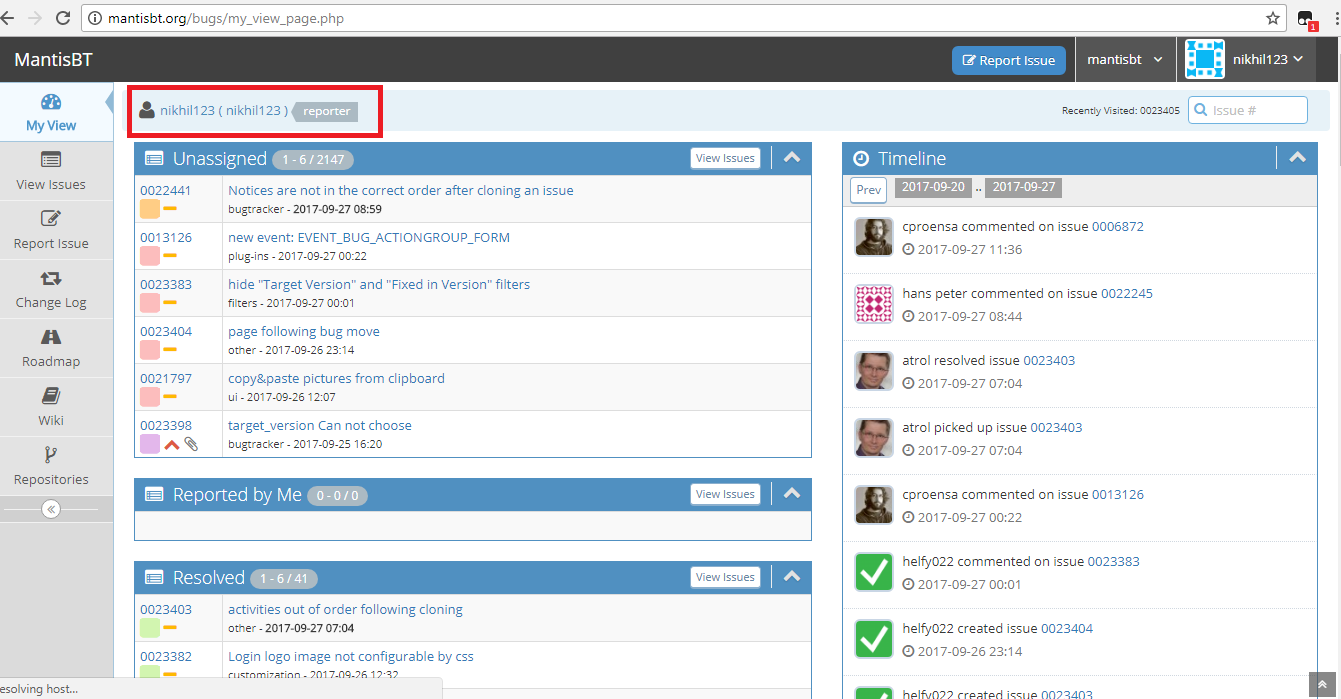Collapse the Unassigned panel
The height and width of the screenshot is (699, 1341).
point(791,157)
